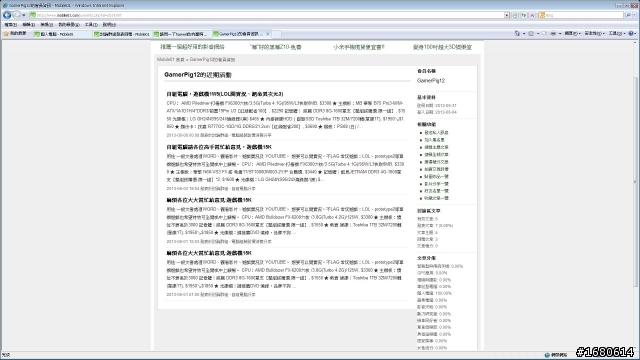Click the search provider icon in search box
Screen dimensions: 640x360
click(x=542, y=15)
